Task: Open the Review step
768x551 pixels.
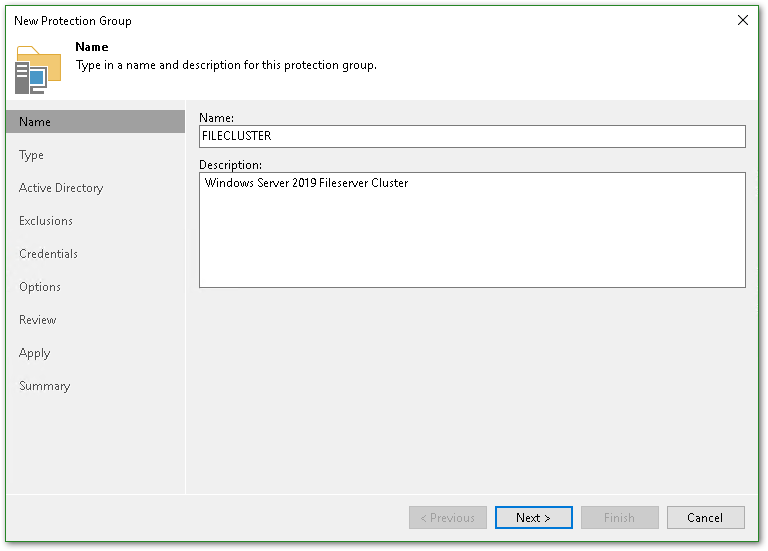Action: 38,320
